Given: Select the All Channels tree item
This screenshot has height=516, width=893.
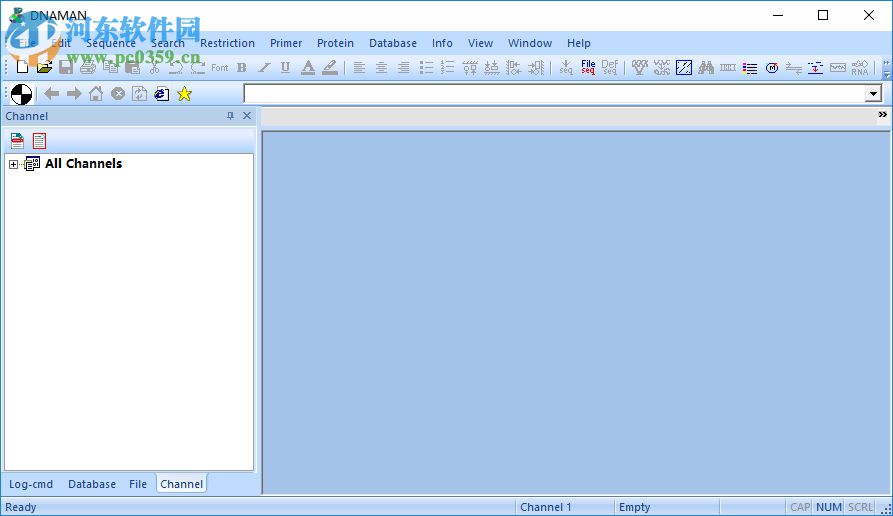Looking at the screenshot, I should 83,163.
